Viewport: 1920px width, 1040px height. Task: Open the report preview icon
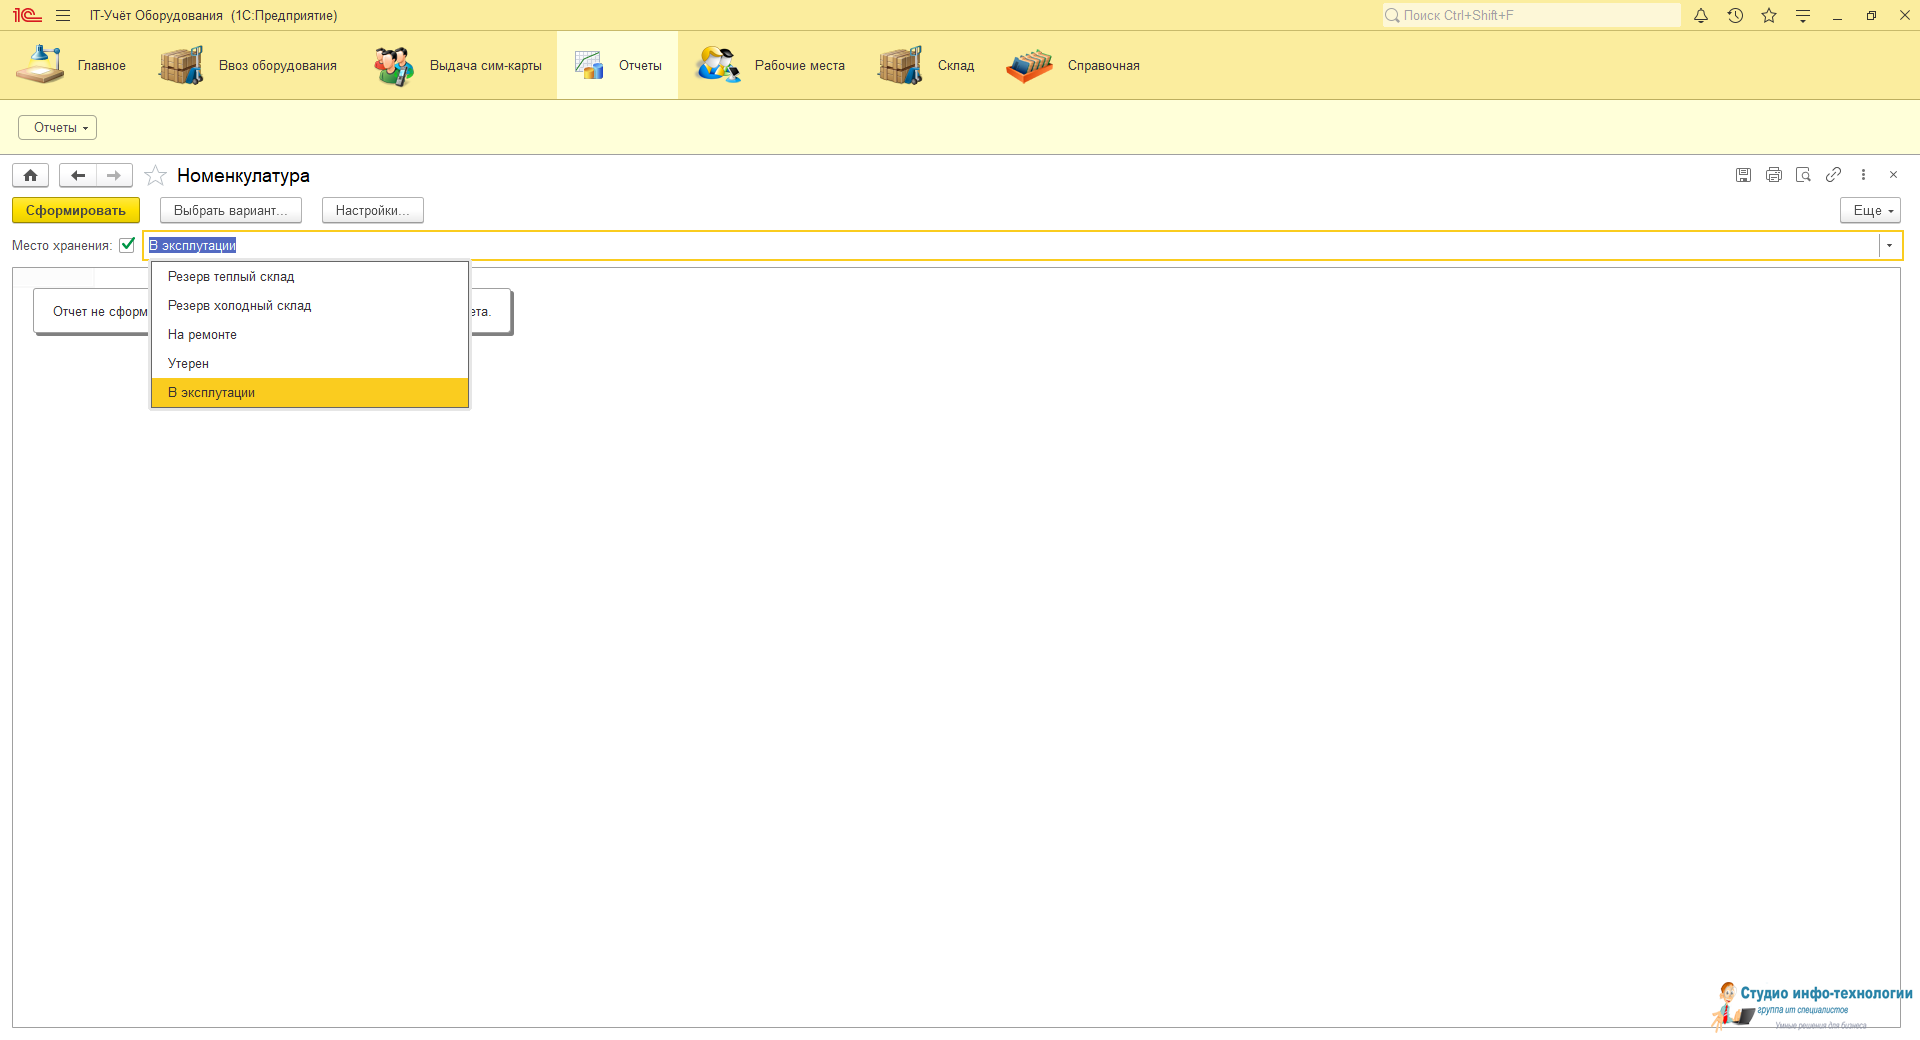pyautogui.click(x=1803, y=175)
